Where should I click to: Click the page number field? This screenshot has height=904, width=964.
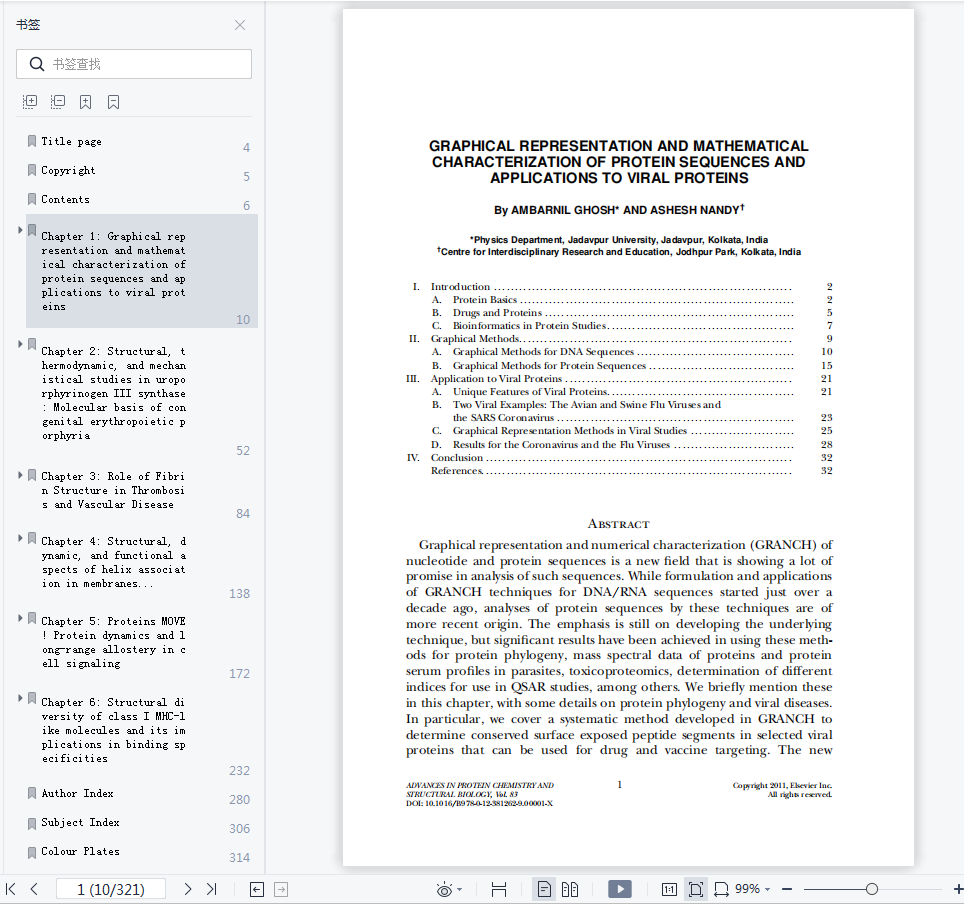coord(111,889)
